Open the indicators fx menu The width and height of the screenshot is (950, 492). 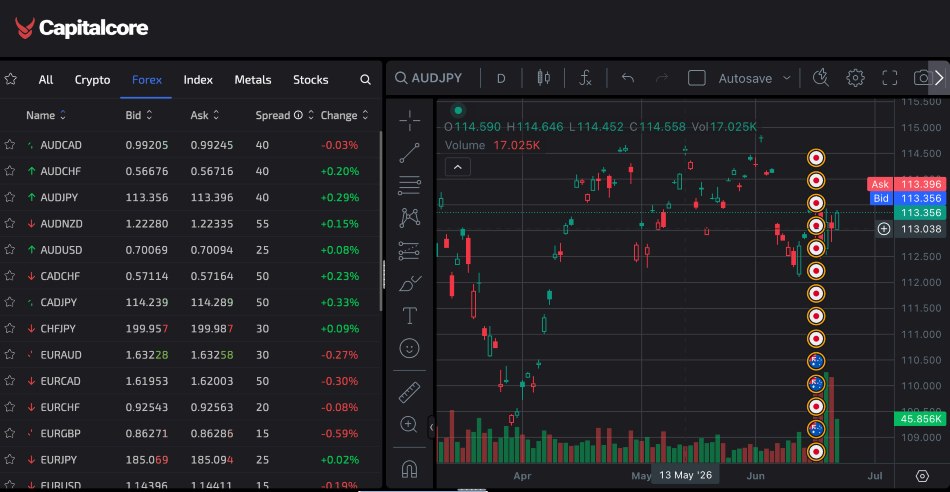coord(585,78)
